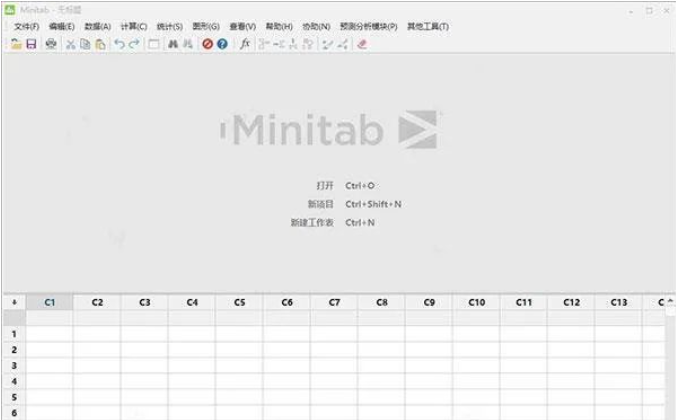Click the red eraser clear icon
This screenshot has width=676, height=420.
point(362,44)
